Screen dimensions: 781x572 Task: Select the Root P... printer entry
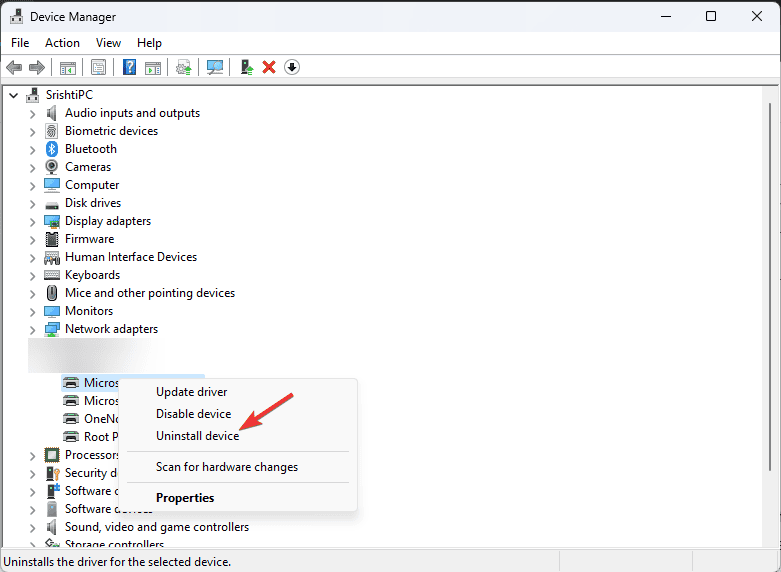(101, 437)
